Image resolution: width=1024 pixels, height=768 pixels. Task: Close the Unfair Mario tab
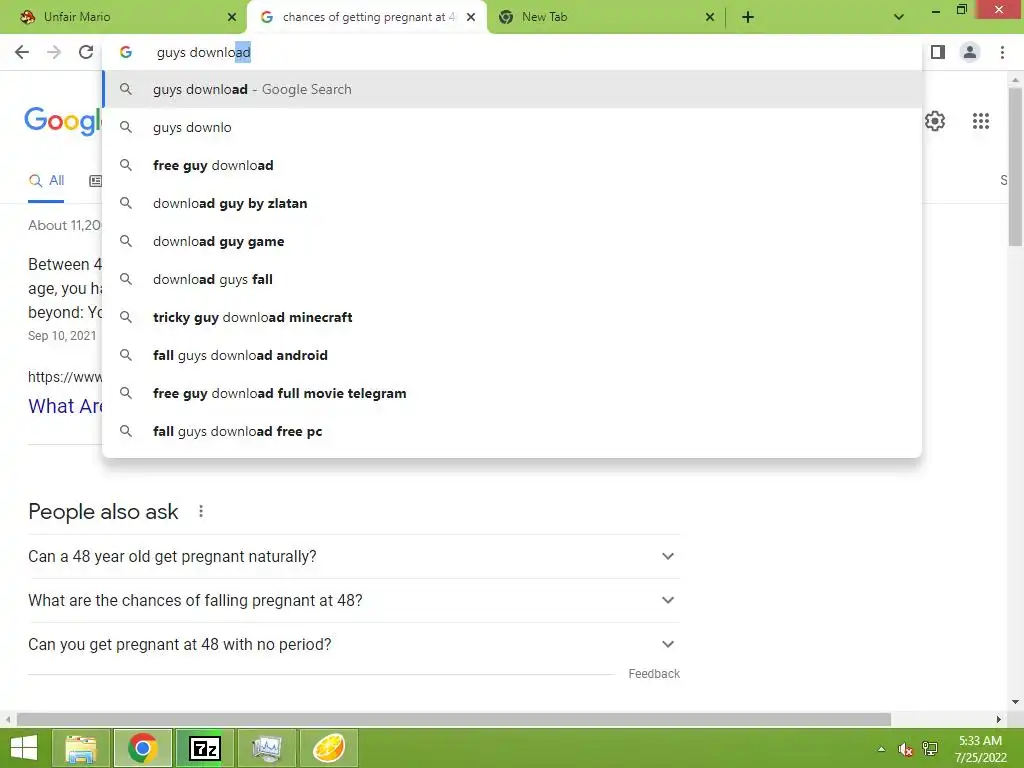(232, 17)
